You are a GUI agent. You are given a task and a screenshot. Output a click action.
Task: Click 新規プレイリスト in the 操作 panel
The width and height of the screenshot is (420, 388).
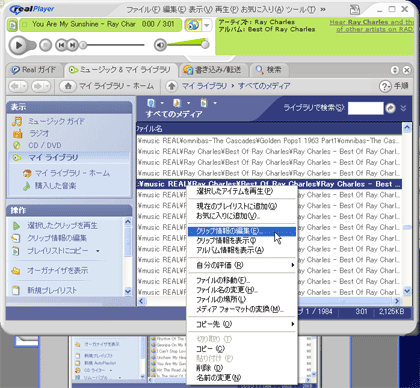52,290
